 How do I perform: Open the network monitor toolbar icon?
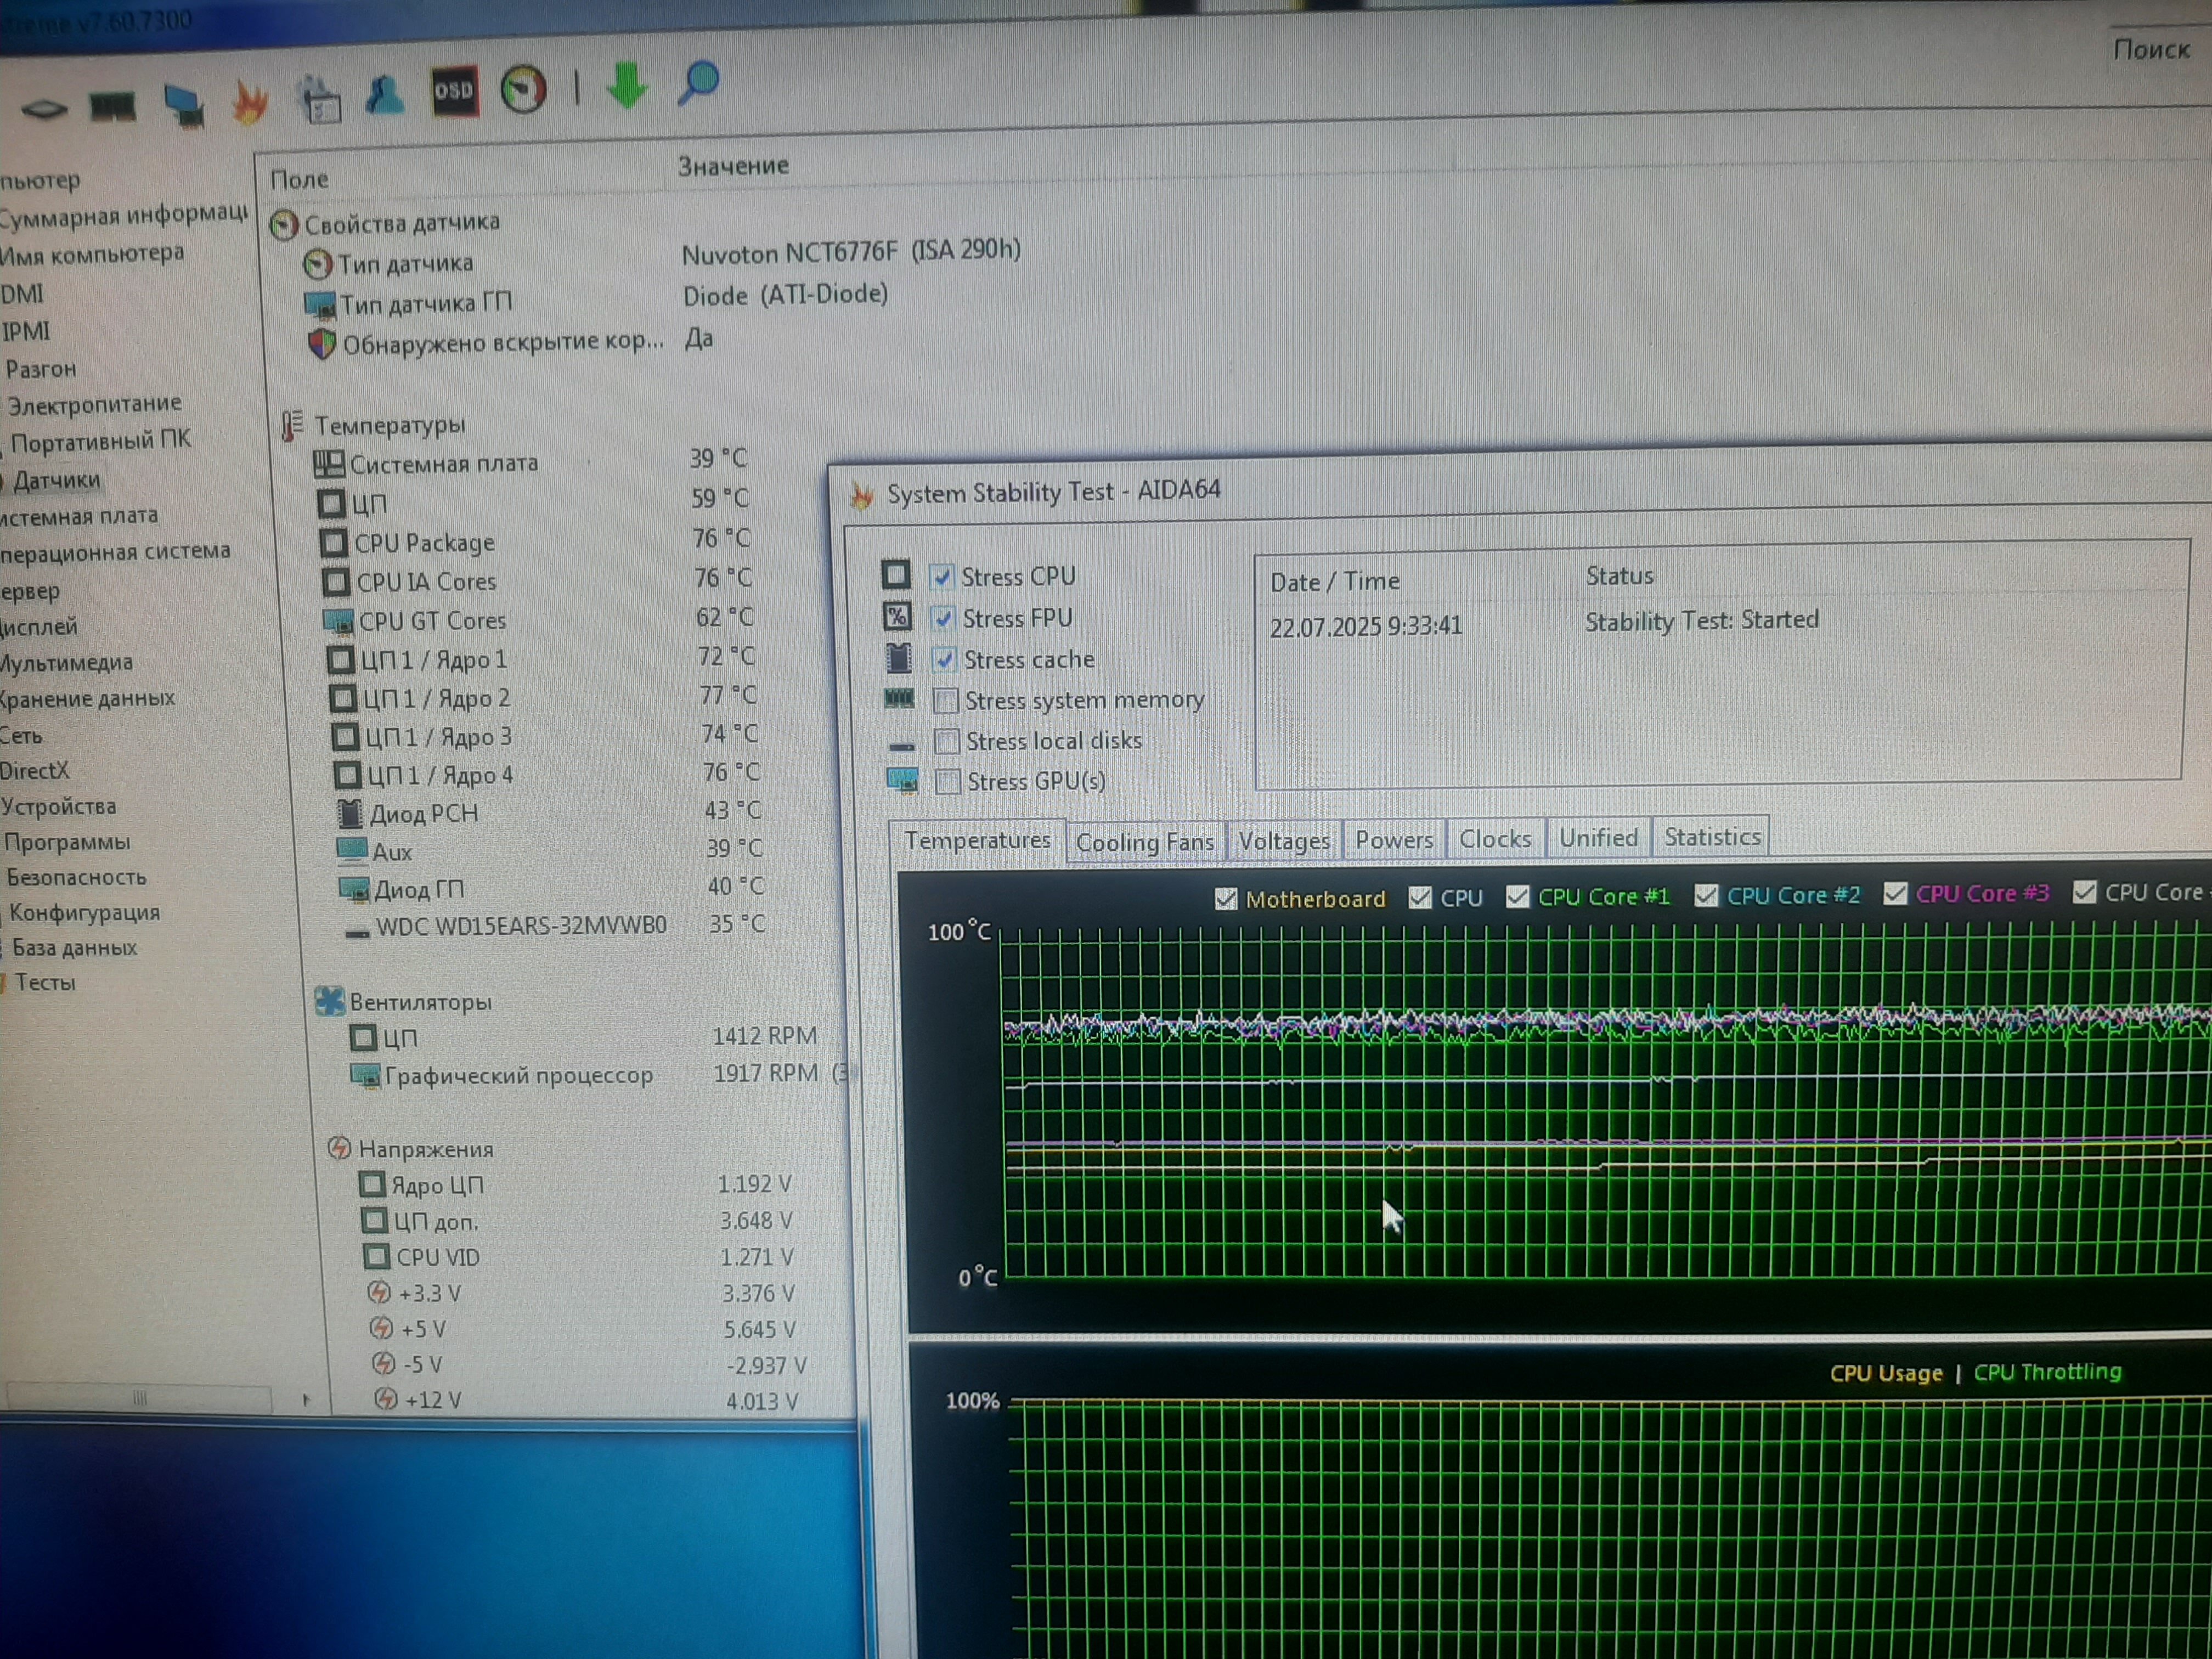click(x=184, y=104)
